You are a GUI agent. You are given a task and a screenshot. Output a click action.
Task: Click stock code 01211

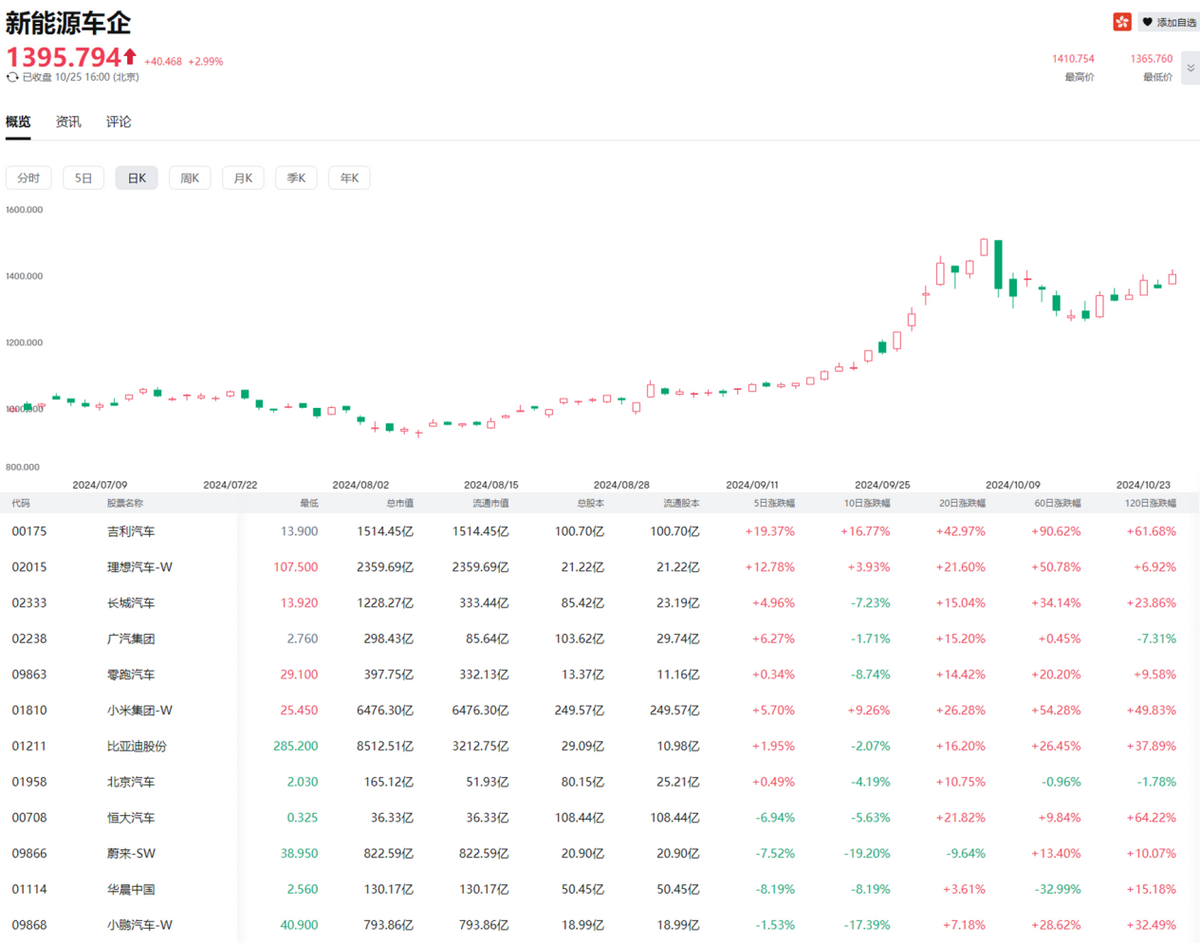point(29,746)
